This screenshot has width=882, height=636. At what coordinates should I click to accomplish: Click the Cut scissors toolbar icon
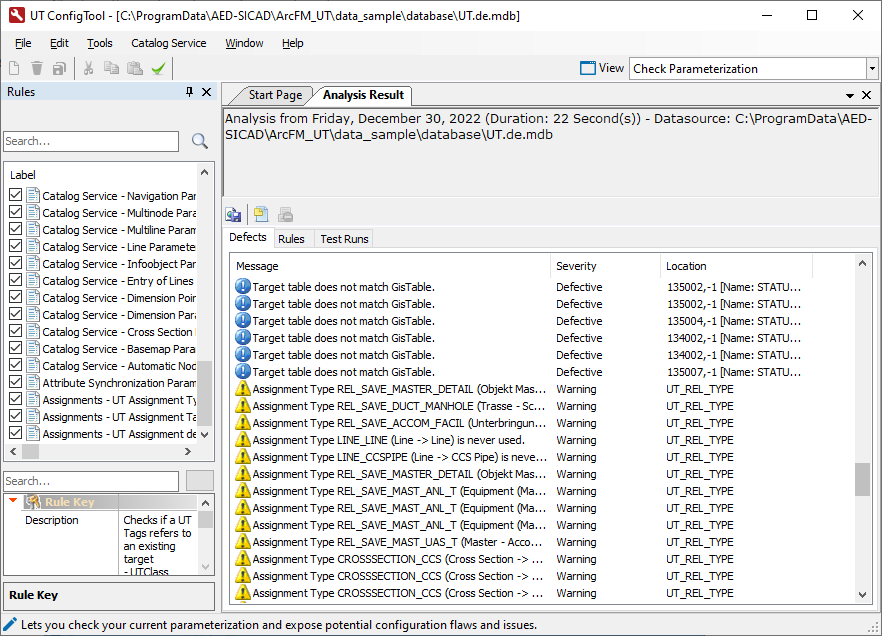coord(88,69)
